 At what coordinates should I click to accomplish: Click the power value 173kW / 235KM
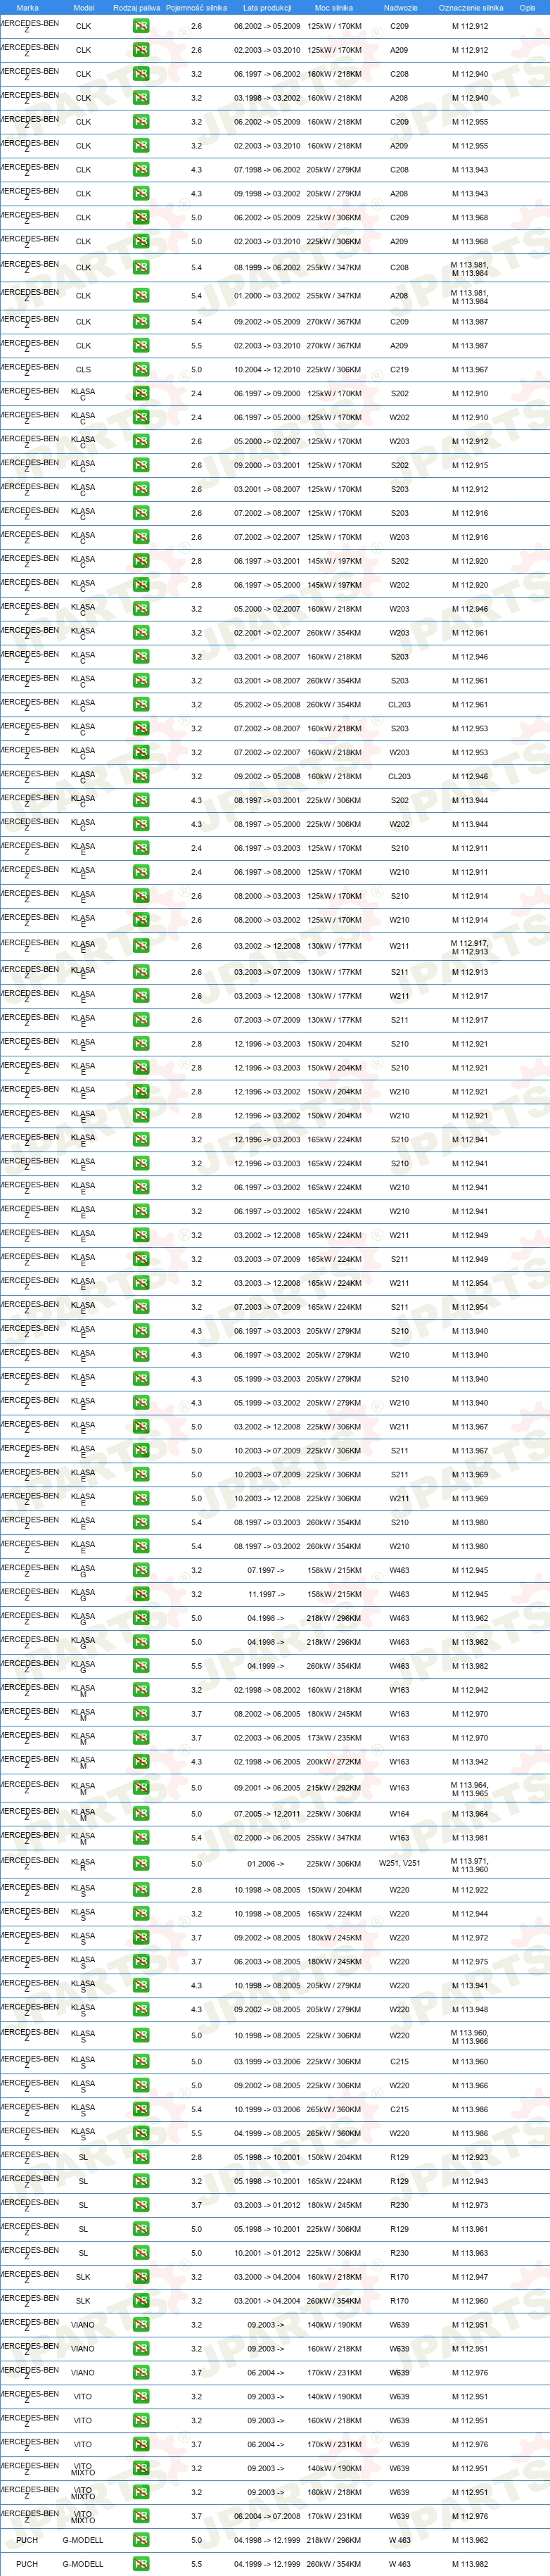click(334, 1739)
